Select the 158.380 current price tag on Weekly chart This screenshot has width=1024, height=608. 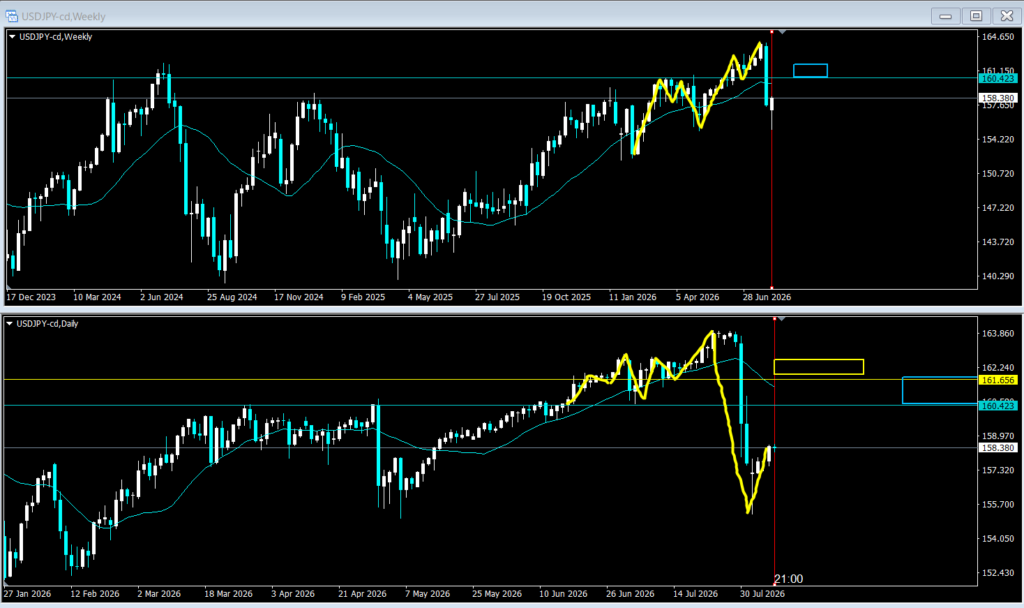pos(998,99)
